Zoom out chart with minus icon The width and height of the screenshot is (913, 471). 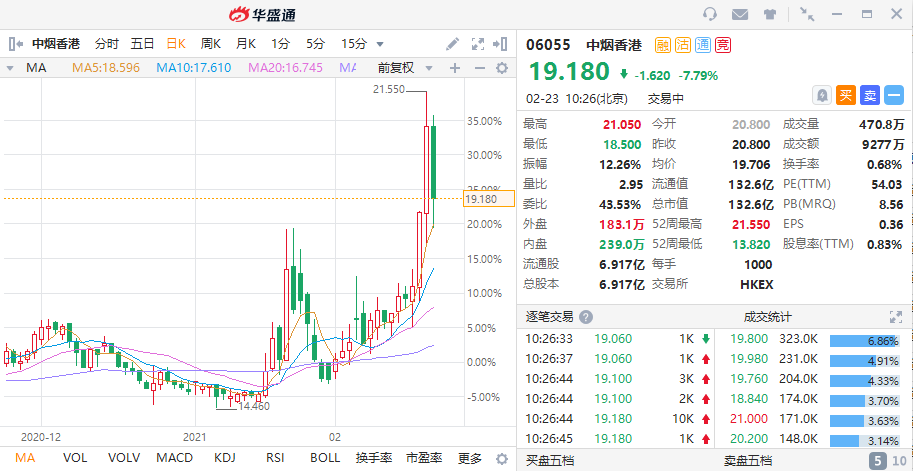pyautogui.click(x=480, y=68)
